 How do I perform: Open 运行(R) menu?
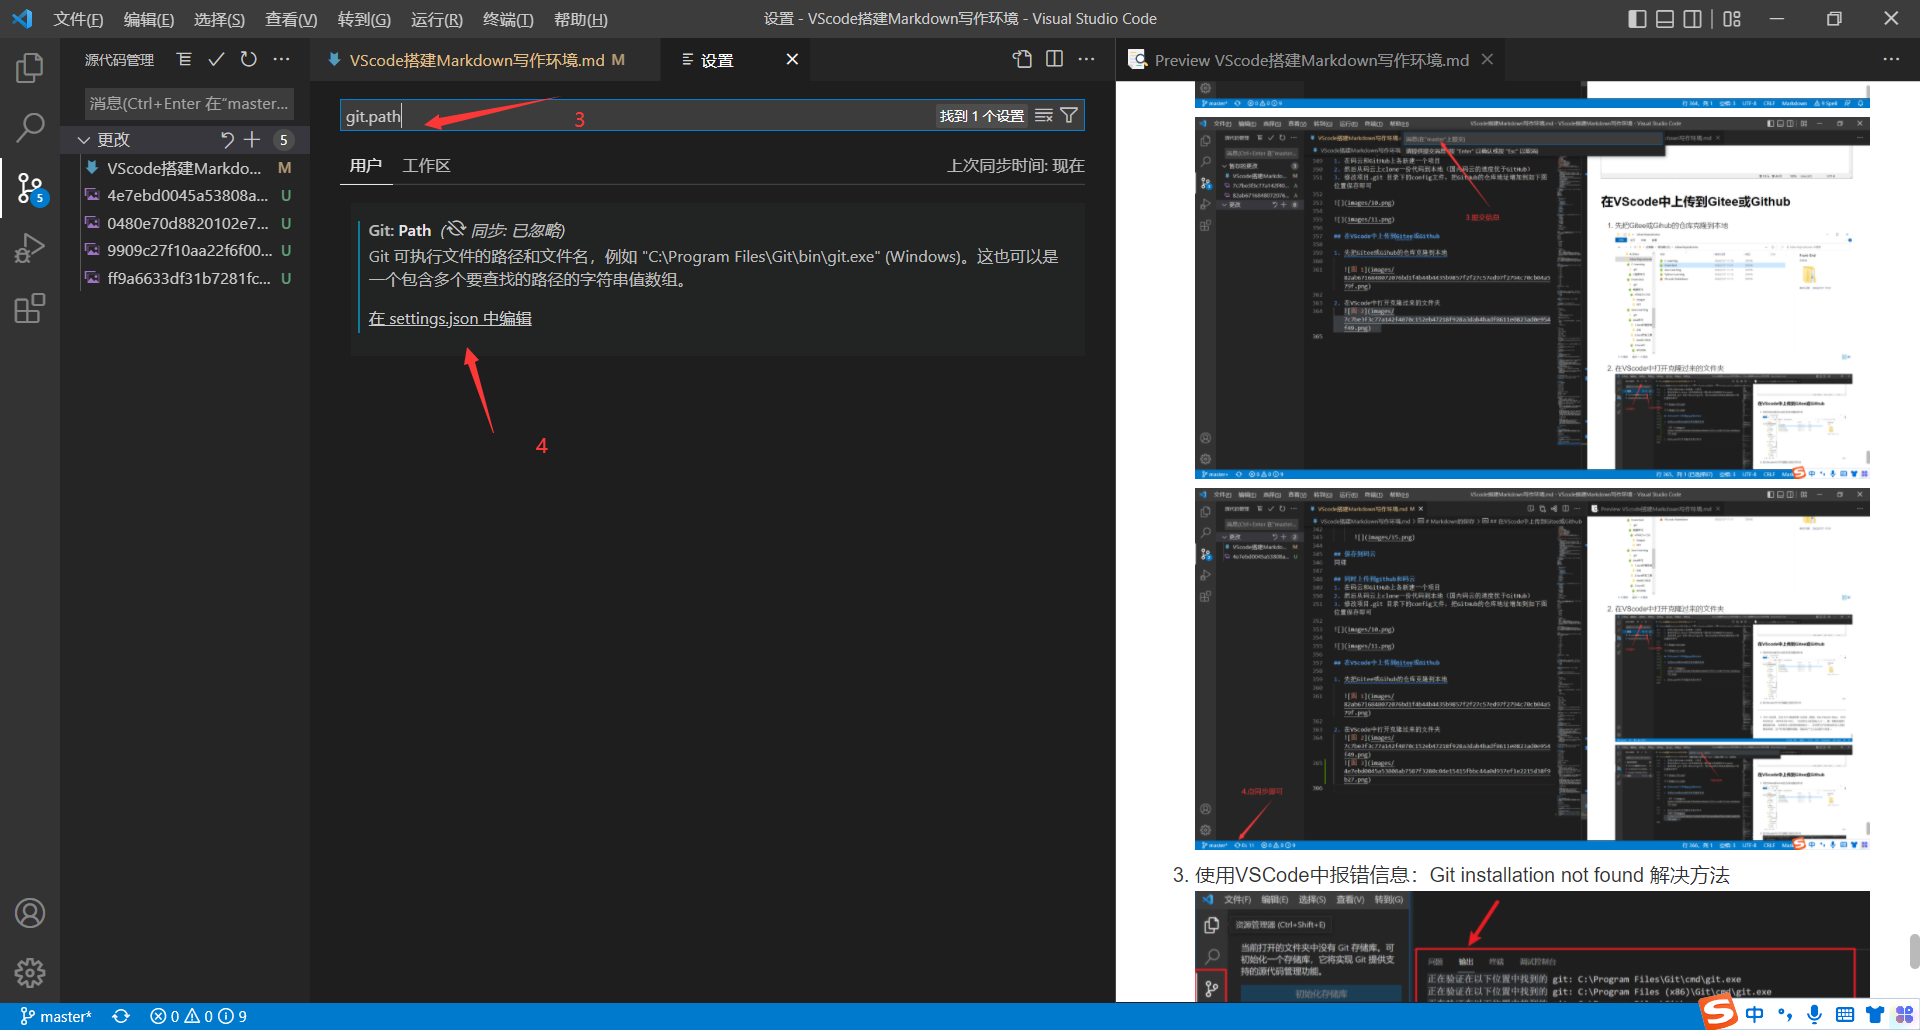click(437, 19)
